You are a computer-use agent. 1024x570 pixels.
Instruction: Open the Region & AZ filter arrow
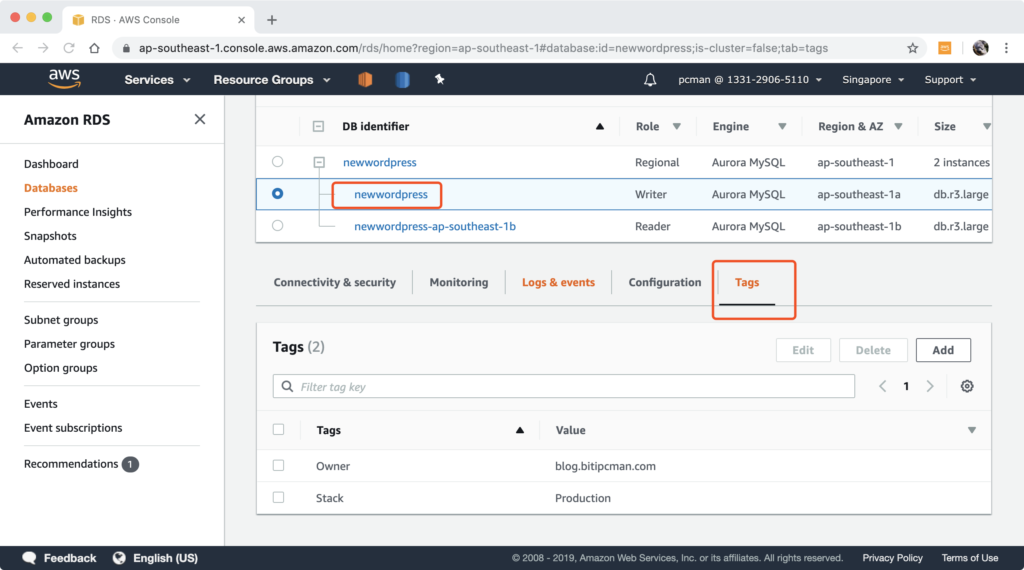898,127
